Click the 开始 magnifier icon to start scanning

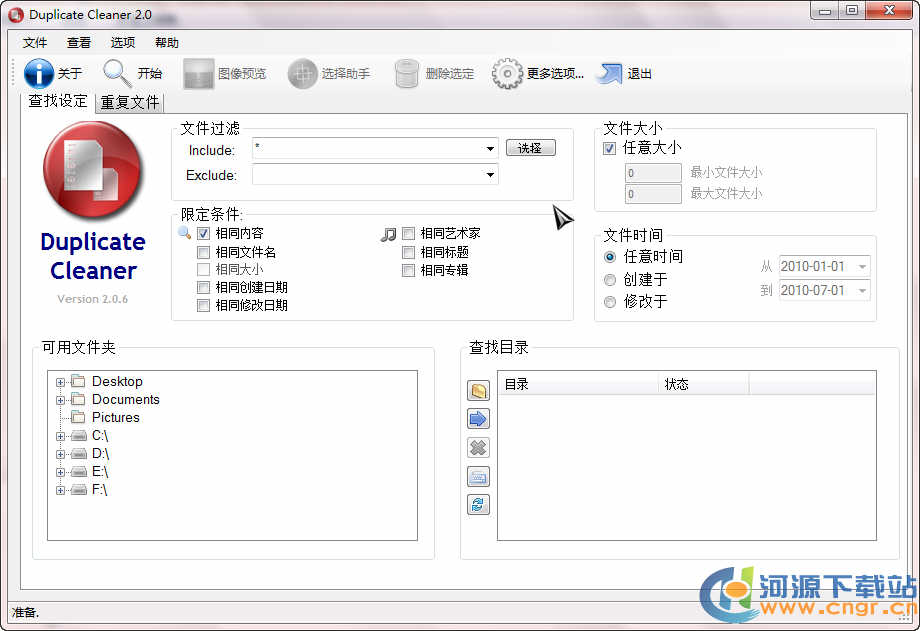click(113, 72)
